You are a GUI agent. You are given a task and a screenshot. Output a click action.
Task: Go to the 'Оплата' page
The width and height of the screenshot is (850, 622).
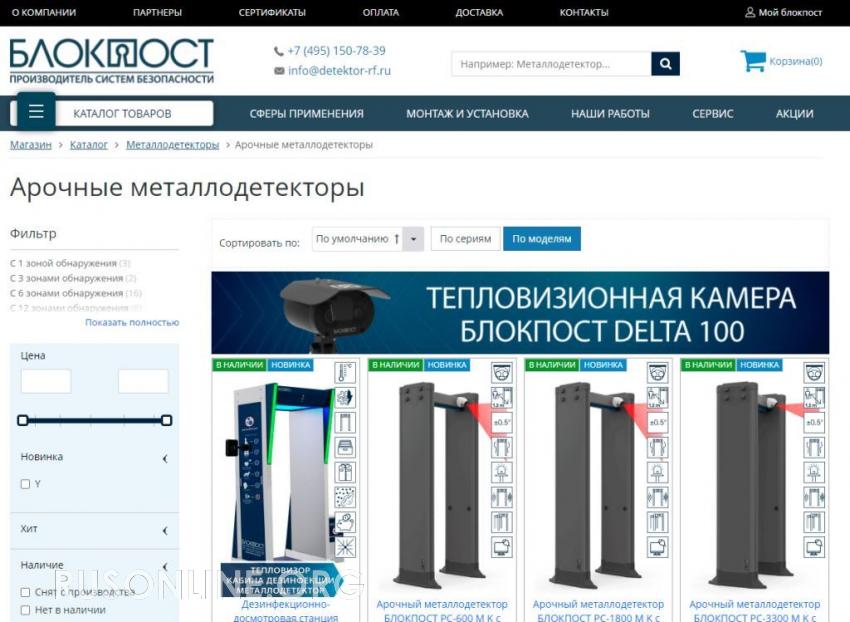pos(381,12)
